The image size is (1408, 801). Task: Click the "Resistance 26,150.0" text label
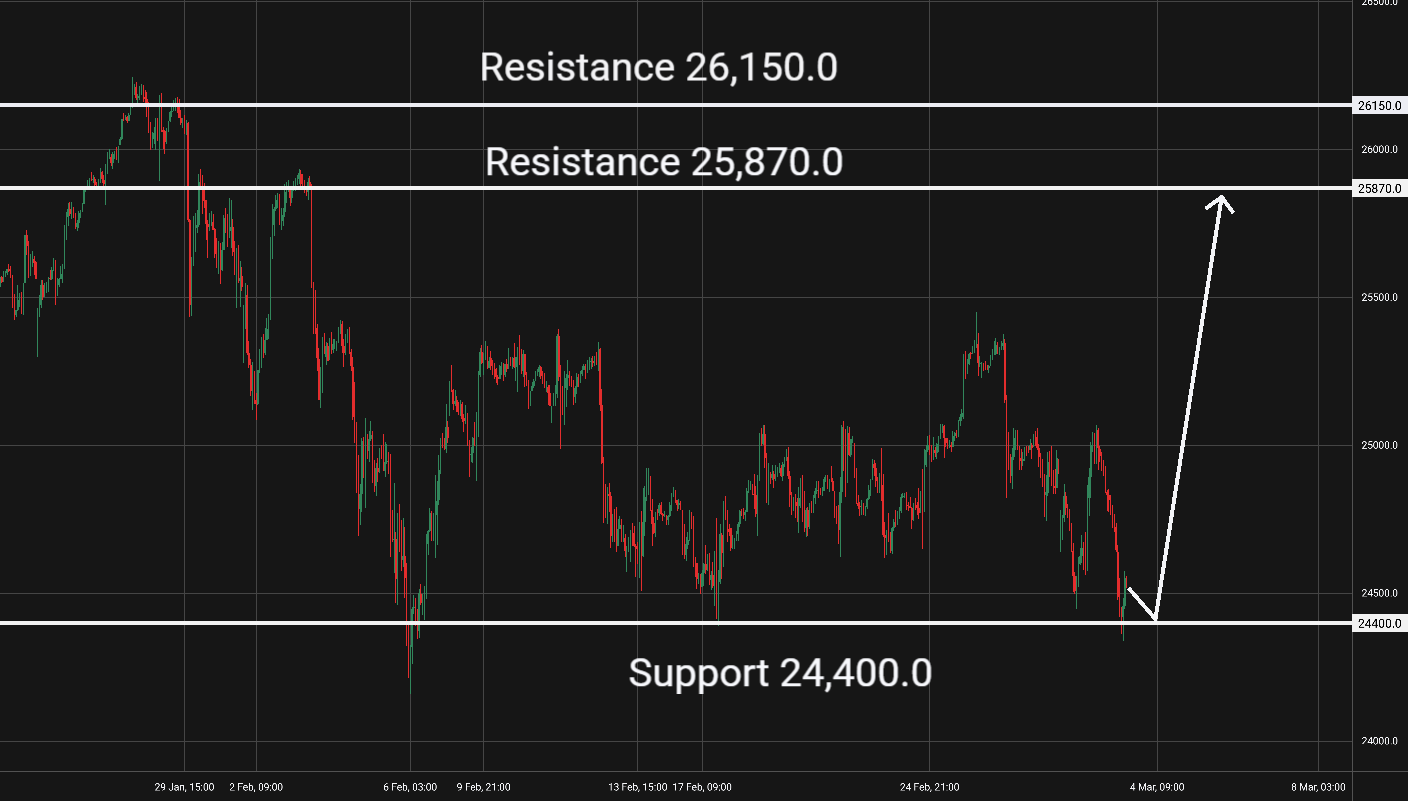658,67
